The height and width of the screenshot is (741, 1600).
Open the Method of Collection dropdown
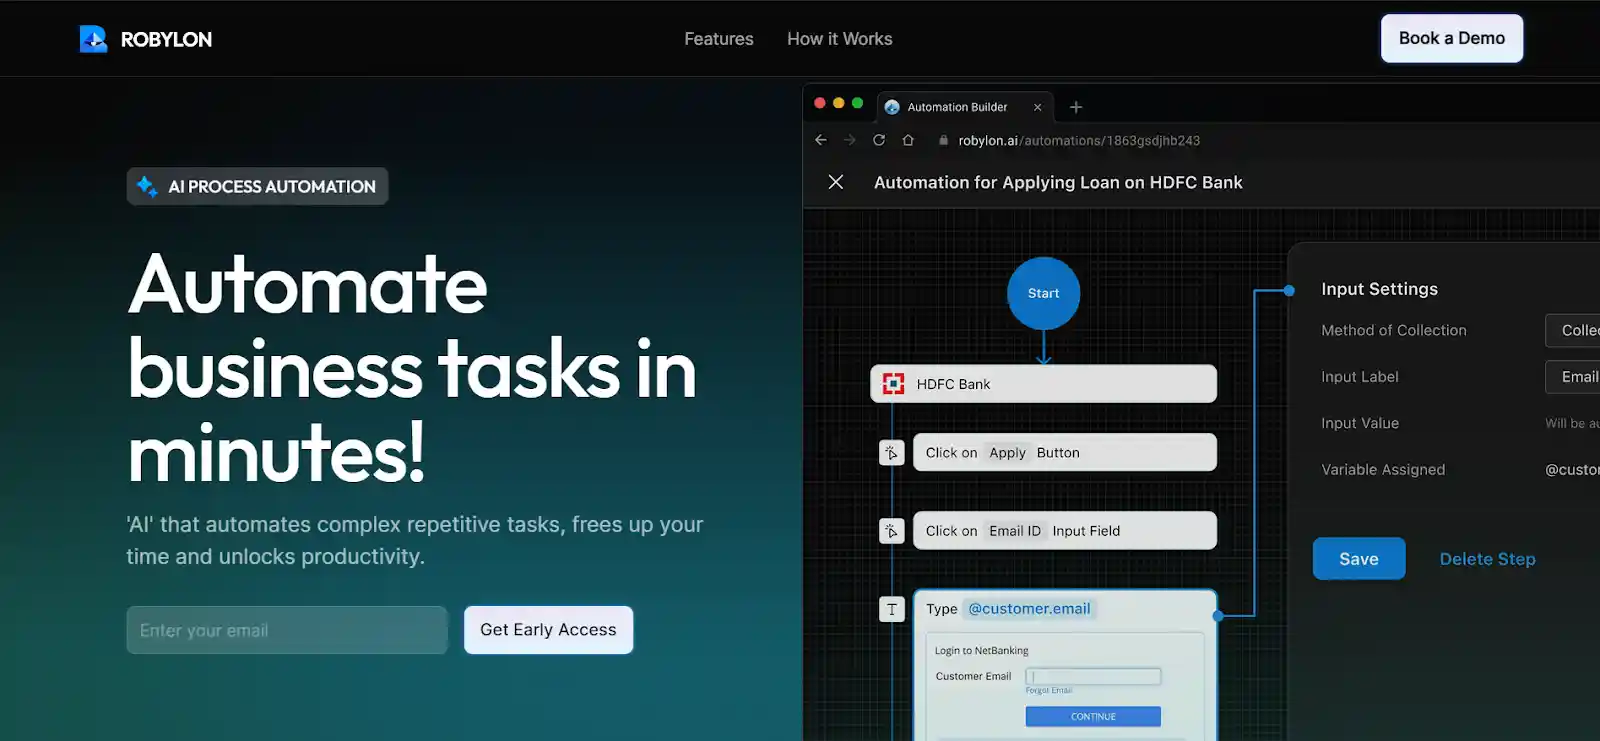(x=1572, y=330)
